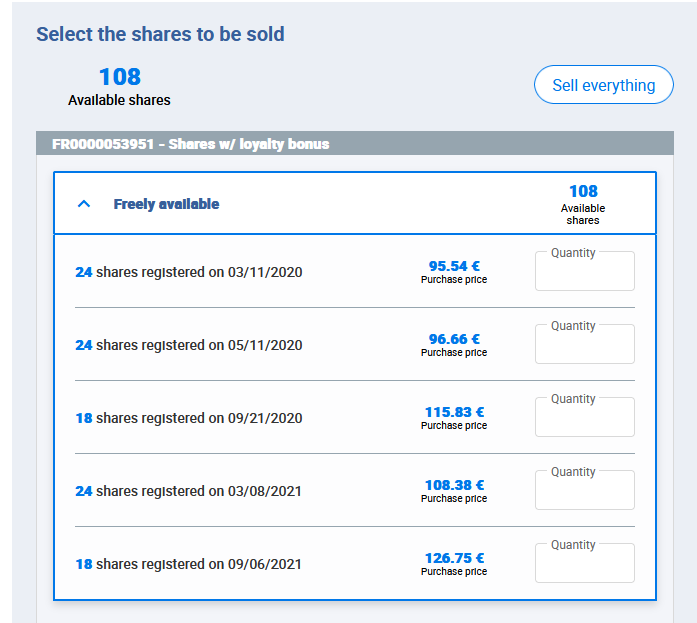Click the FR0000053951 loyalty bonus header bar
This screenshot has width=697, height=623.
[191, 144]
